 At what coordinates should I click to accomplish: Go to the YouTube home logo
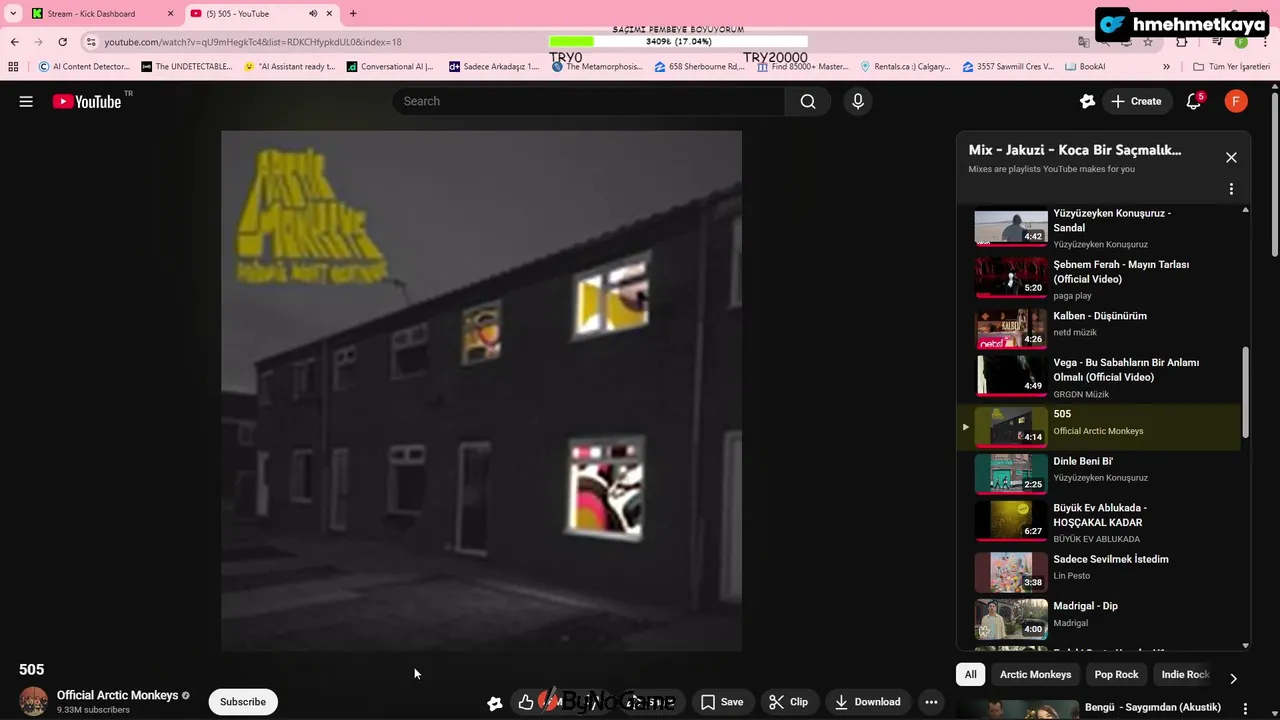coord(87,101)
